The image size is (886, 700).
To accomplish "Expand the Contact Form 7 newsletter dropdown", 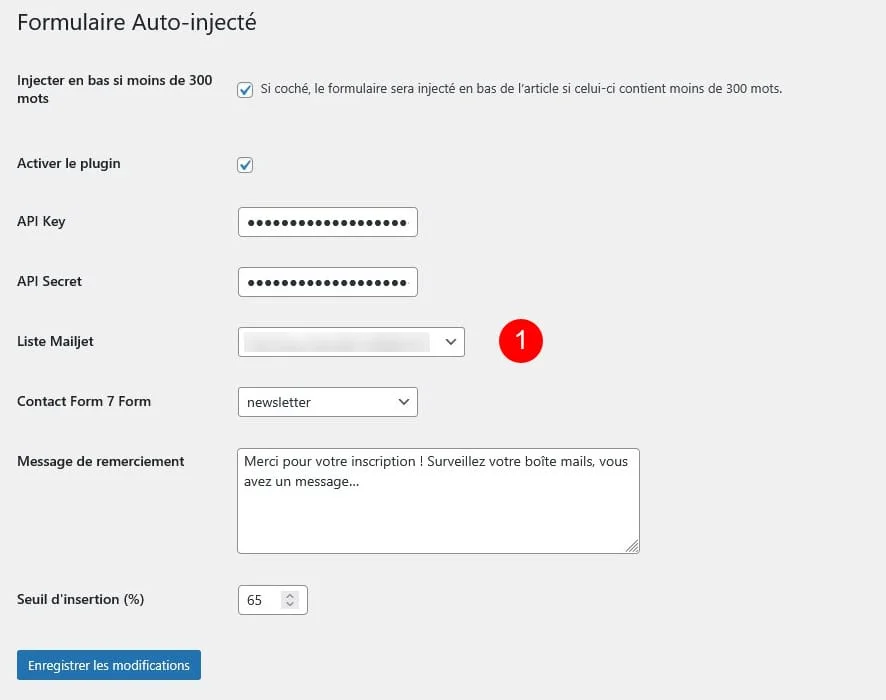I will point(327,402).
